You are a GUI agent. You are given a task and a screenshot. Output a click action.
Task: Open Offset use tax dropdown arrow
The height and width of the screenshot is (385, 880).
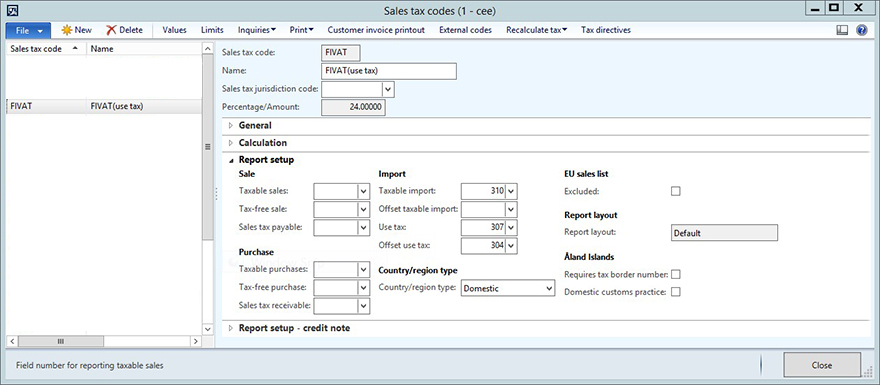tap(511, 245)
